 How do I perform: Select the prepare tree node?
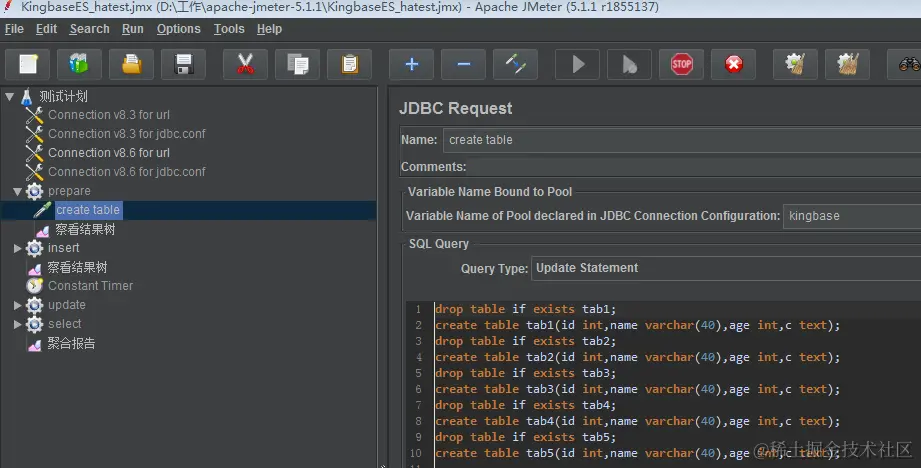click(69, 191)
